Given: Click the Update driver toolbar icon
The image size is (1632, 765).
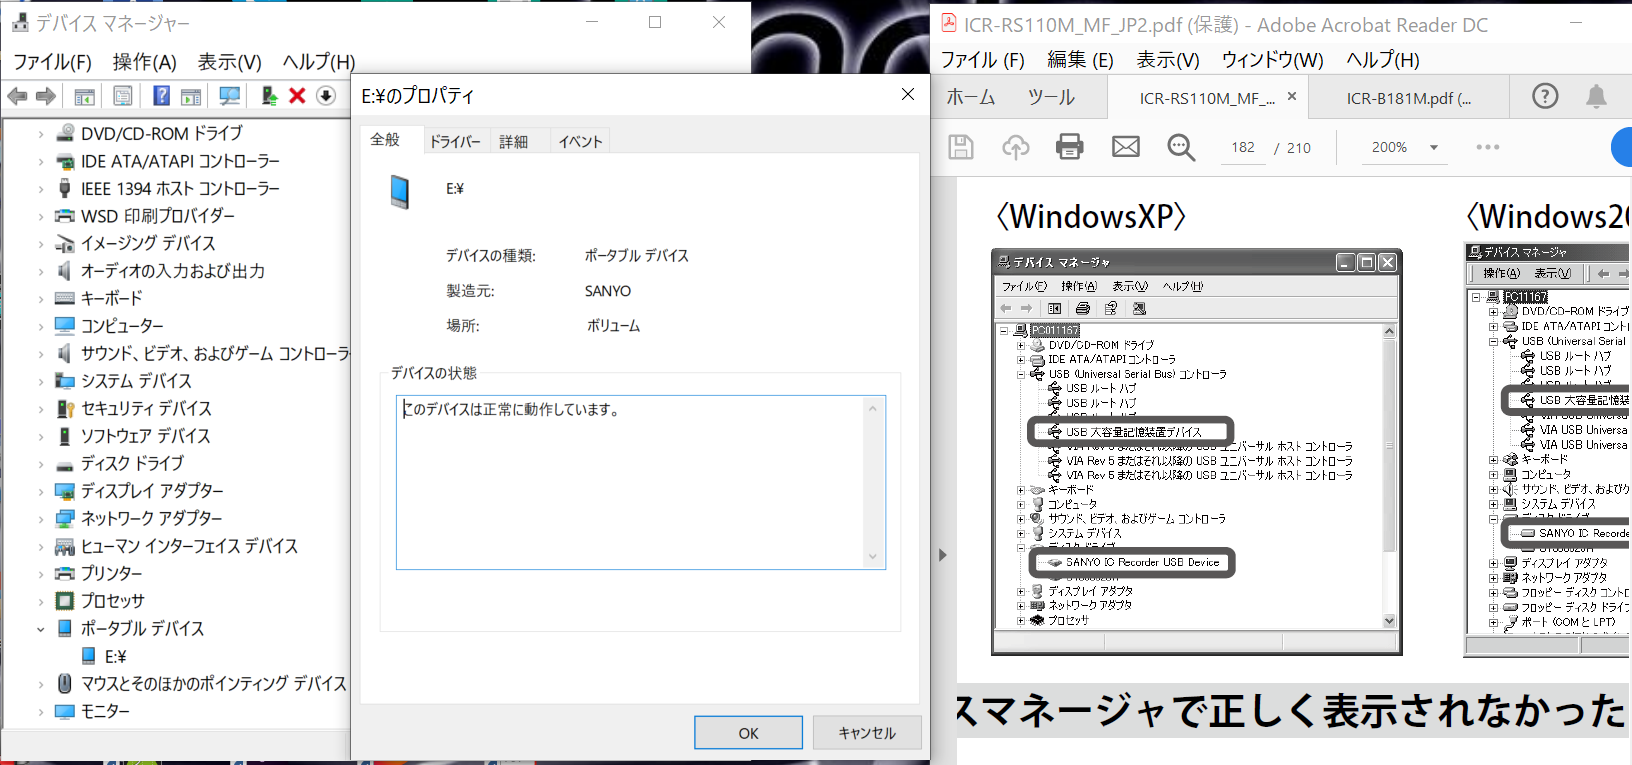Looking at the screenshot, I should tap(269, 96).
